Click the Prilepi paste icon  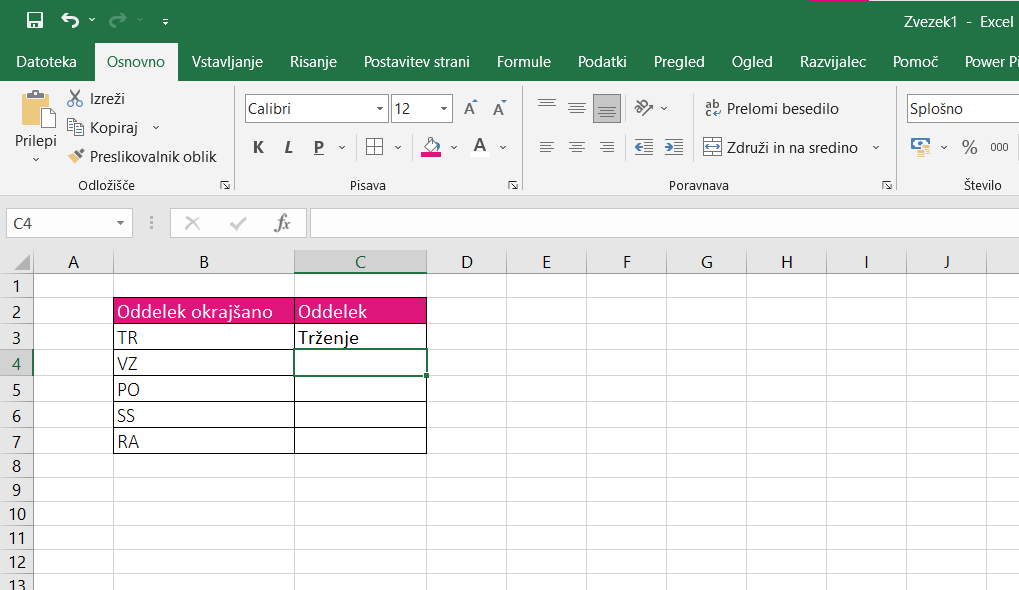[x=38, y=109]
